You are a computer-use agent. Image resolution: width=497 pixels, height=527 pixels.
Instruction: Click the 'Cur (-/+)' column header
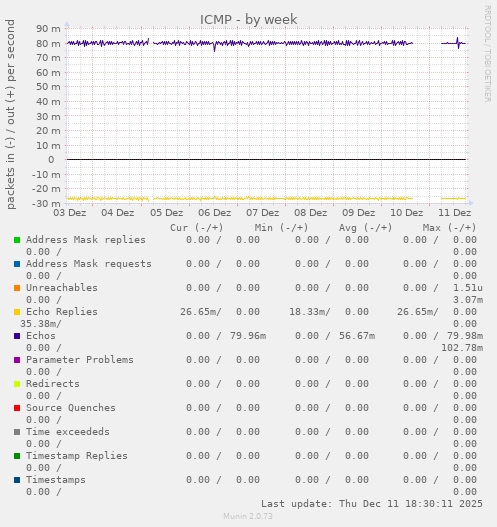tap(197, 228)
